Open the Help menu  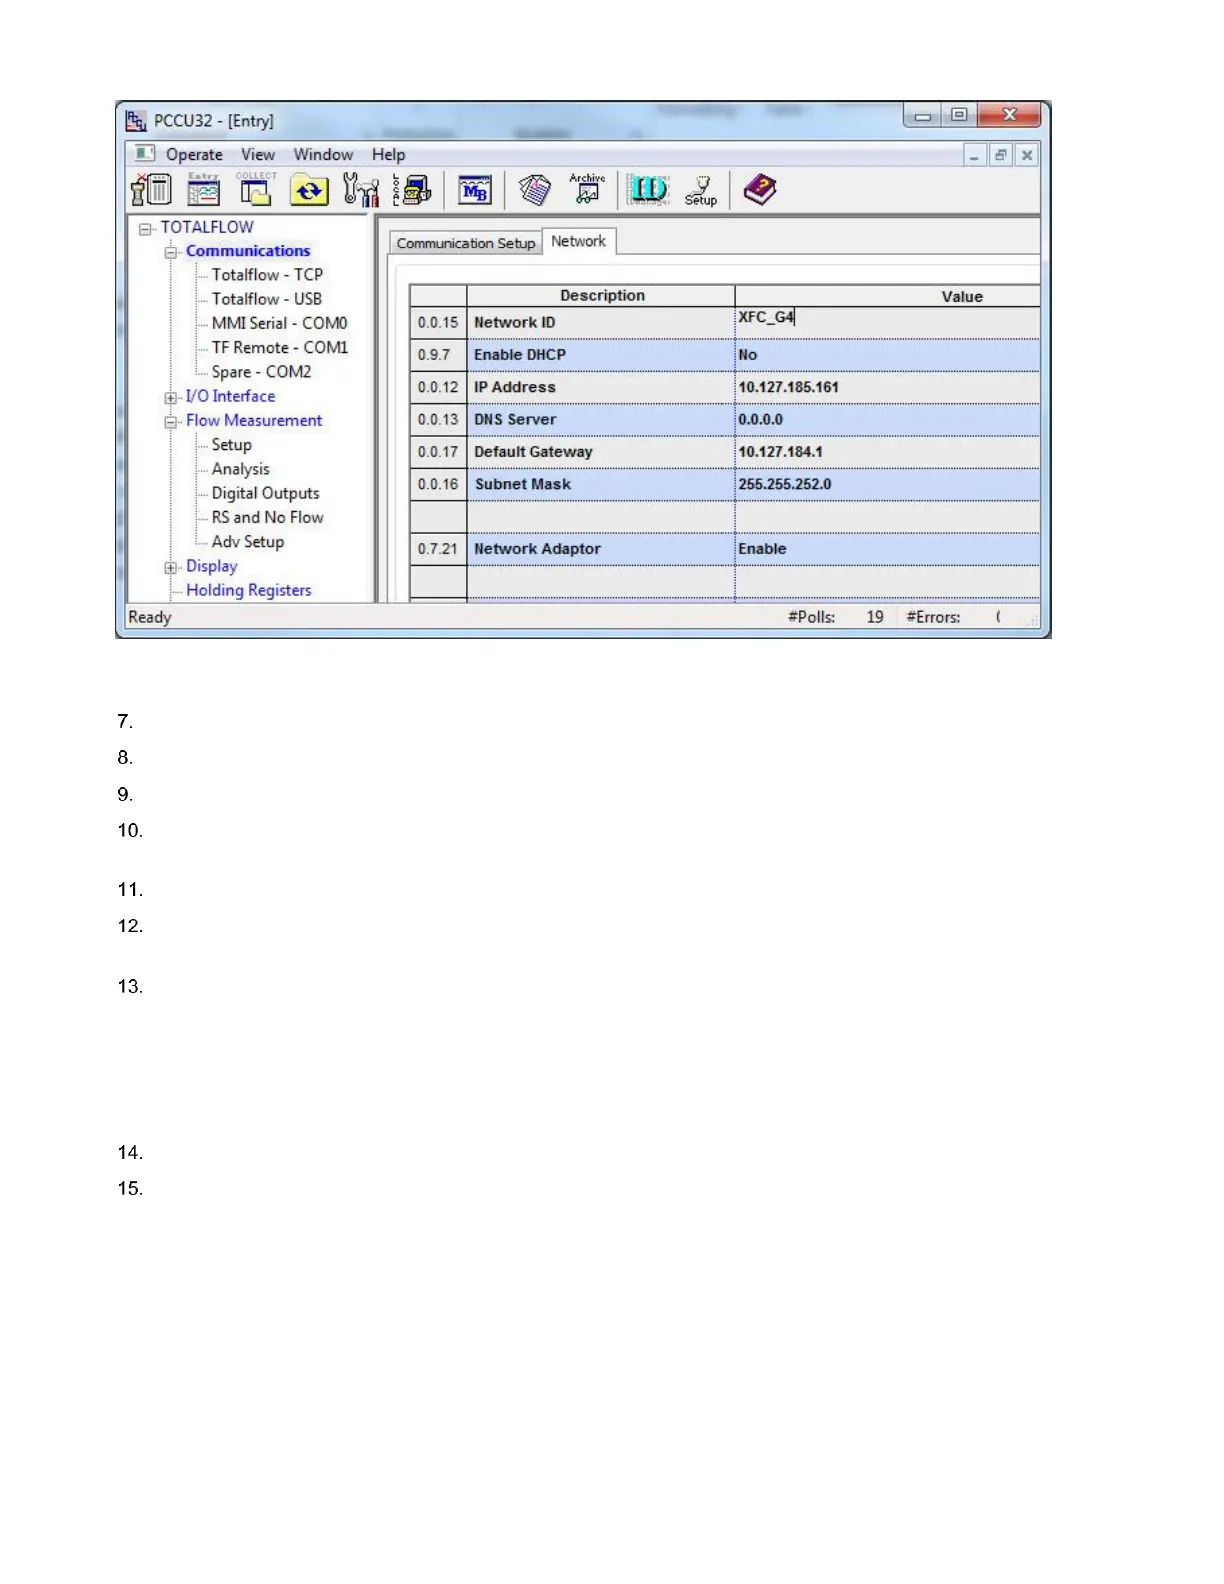(x=389, y=155)
